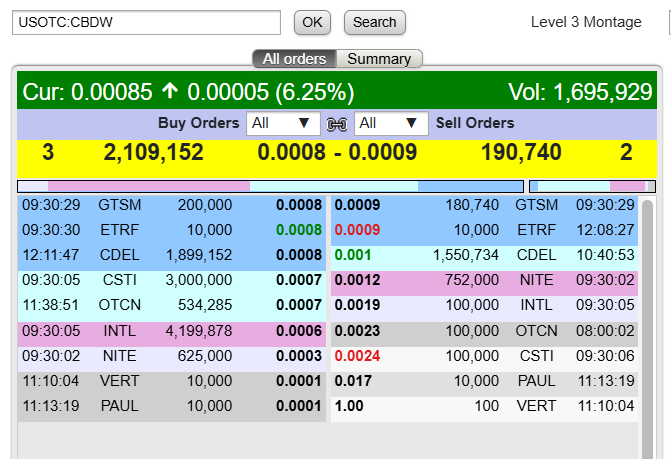Click the vertical scrollbar of the order list
Image resolution: width=671 pixels, height=459 pixels.
[647, 327]
